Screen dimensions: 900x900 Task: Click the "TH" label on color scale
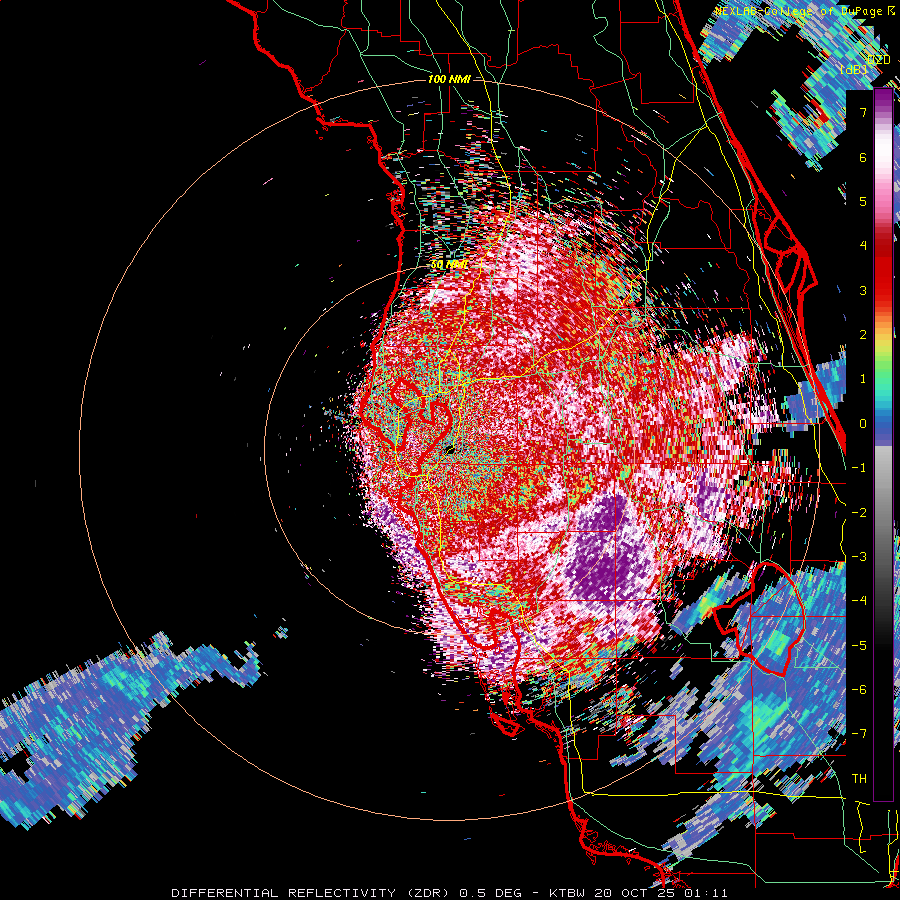pyautogui.click(x=859, y=778)
